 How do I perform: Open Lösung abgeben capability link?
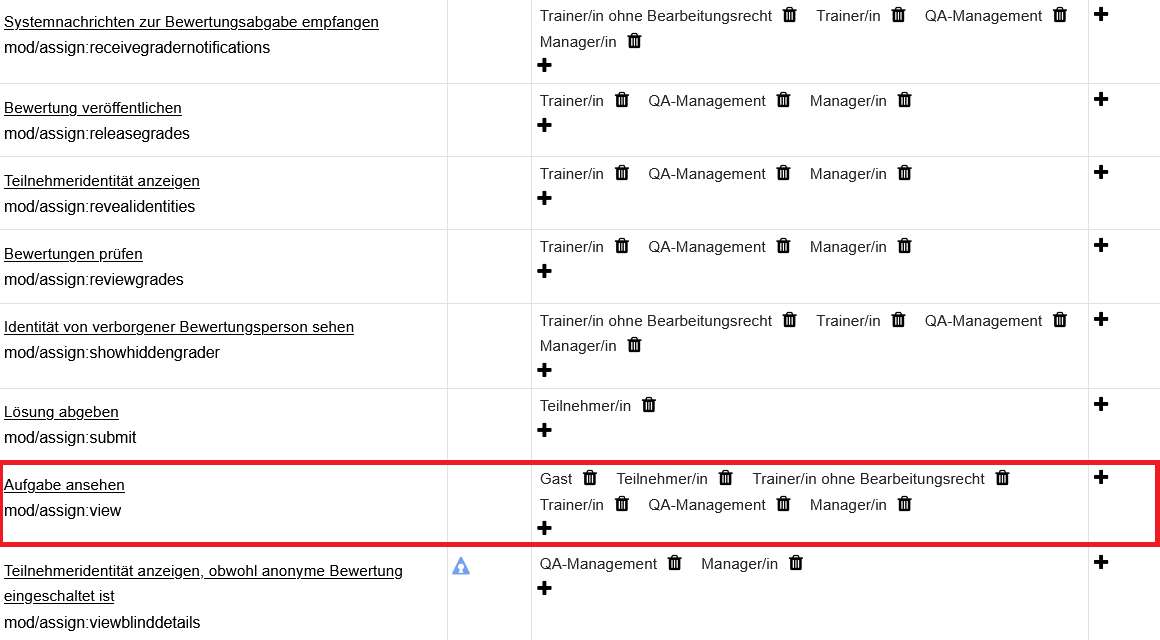tap(61, 411)
